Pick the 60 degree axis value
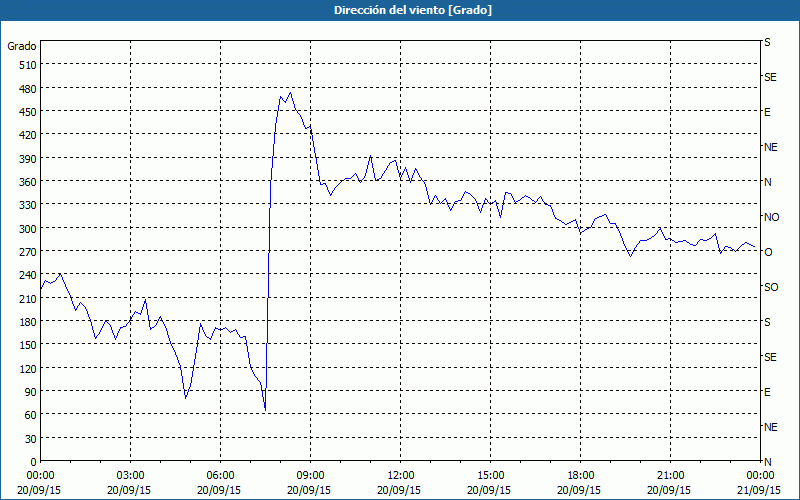 [31, 415]
